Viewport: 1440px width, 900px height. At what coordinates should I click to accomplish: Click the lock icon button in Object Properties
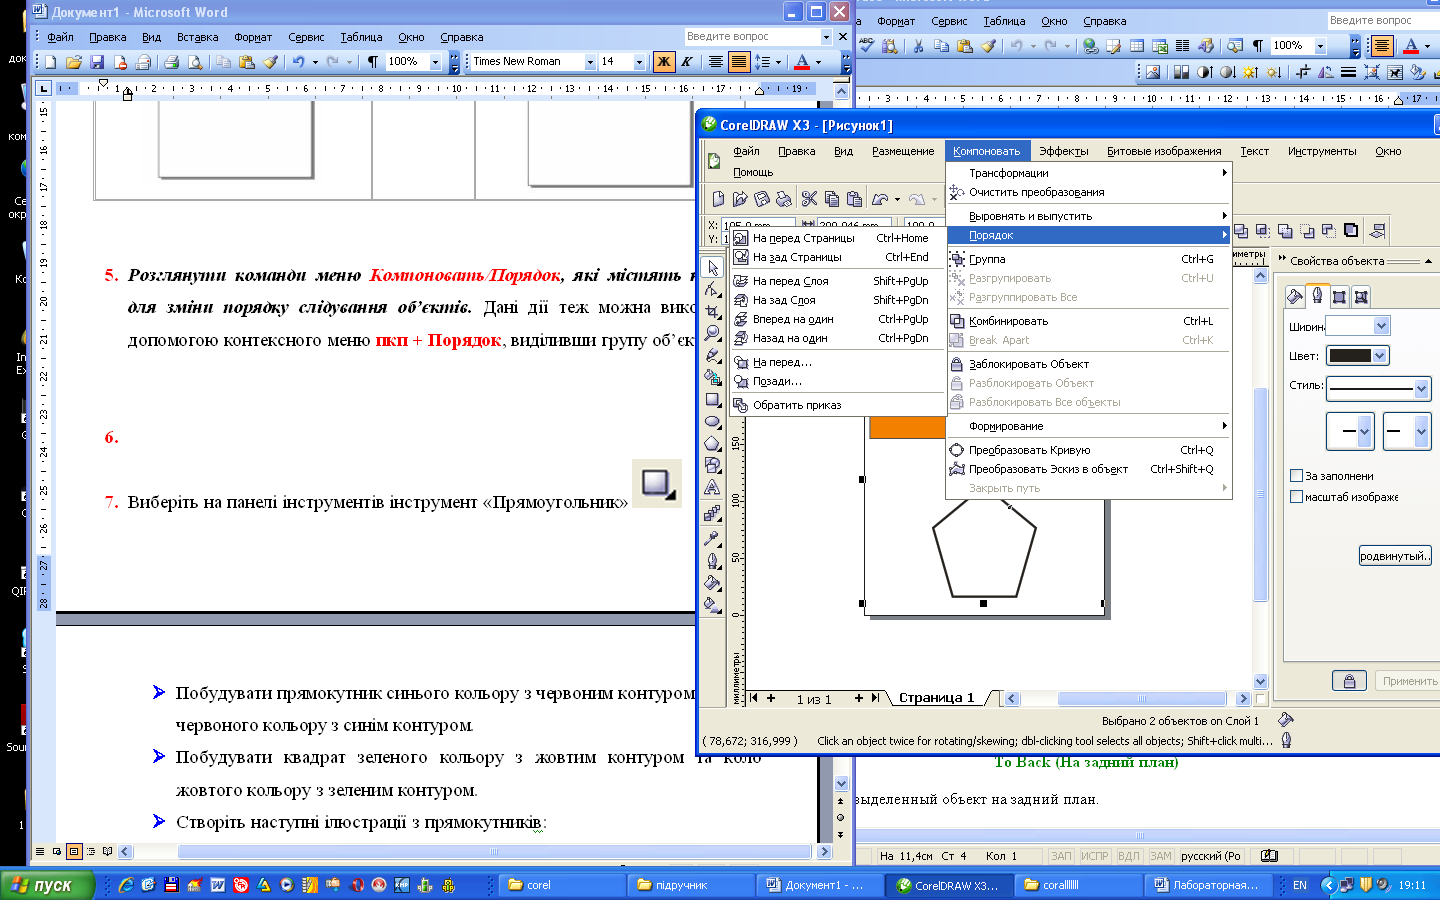point(1349,681)
